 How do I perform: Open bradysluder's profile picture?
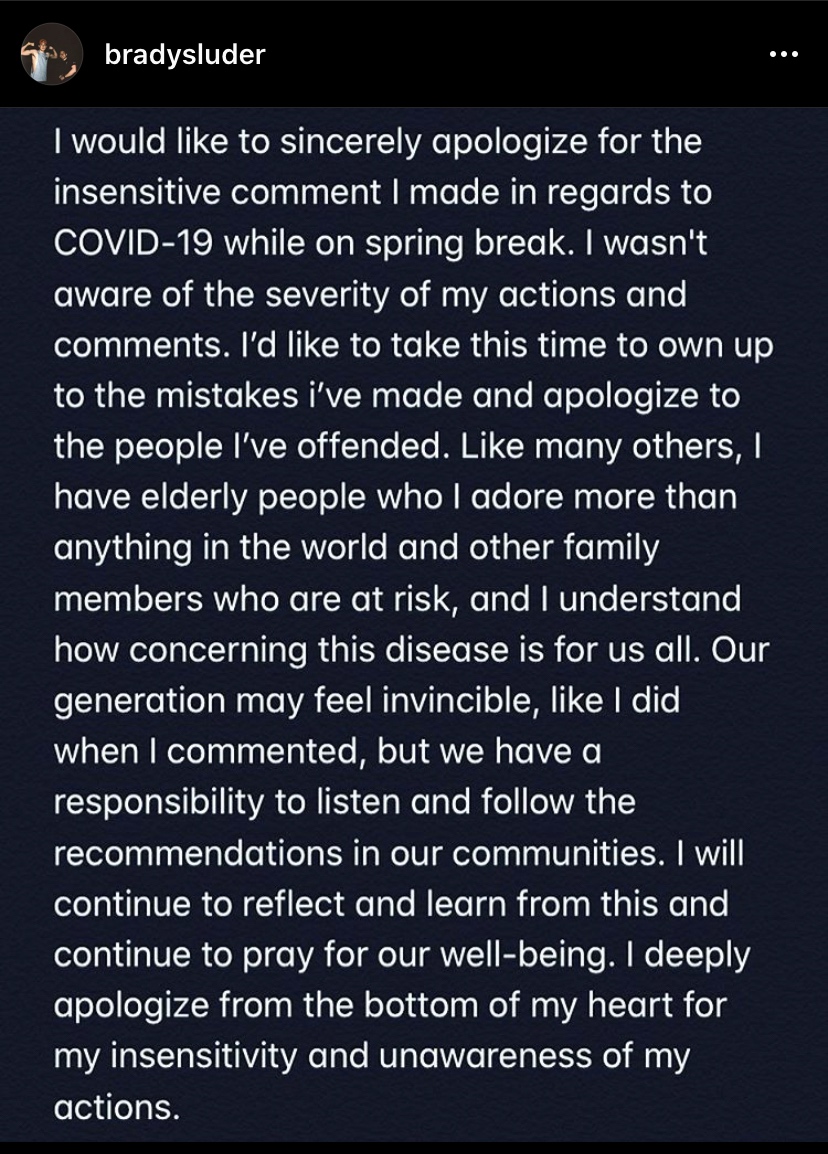pyautogui.click(x=52, y=54)
